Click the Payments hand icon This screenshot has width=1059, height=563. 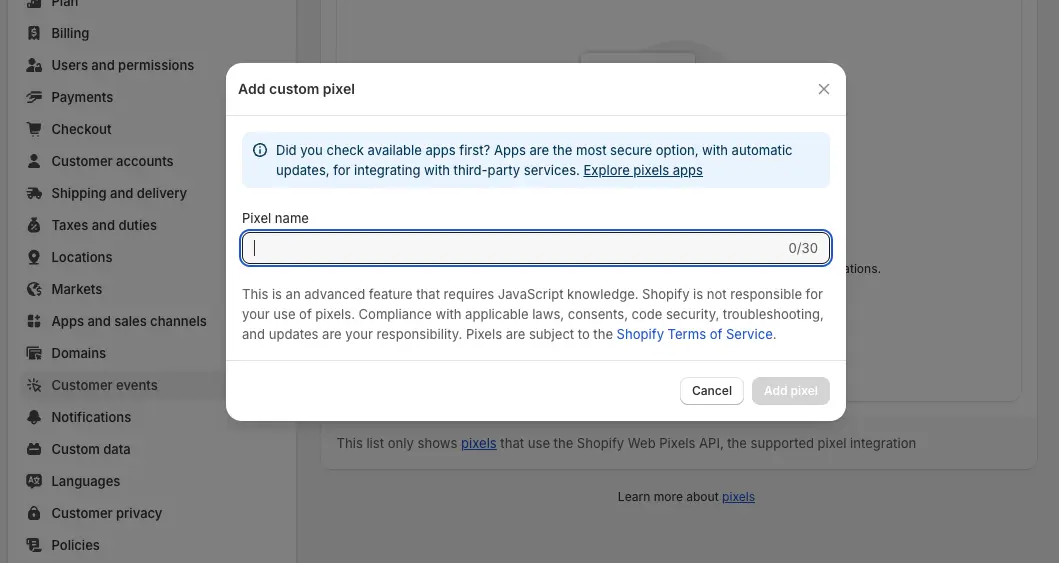34,97
